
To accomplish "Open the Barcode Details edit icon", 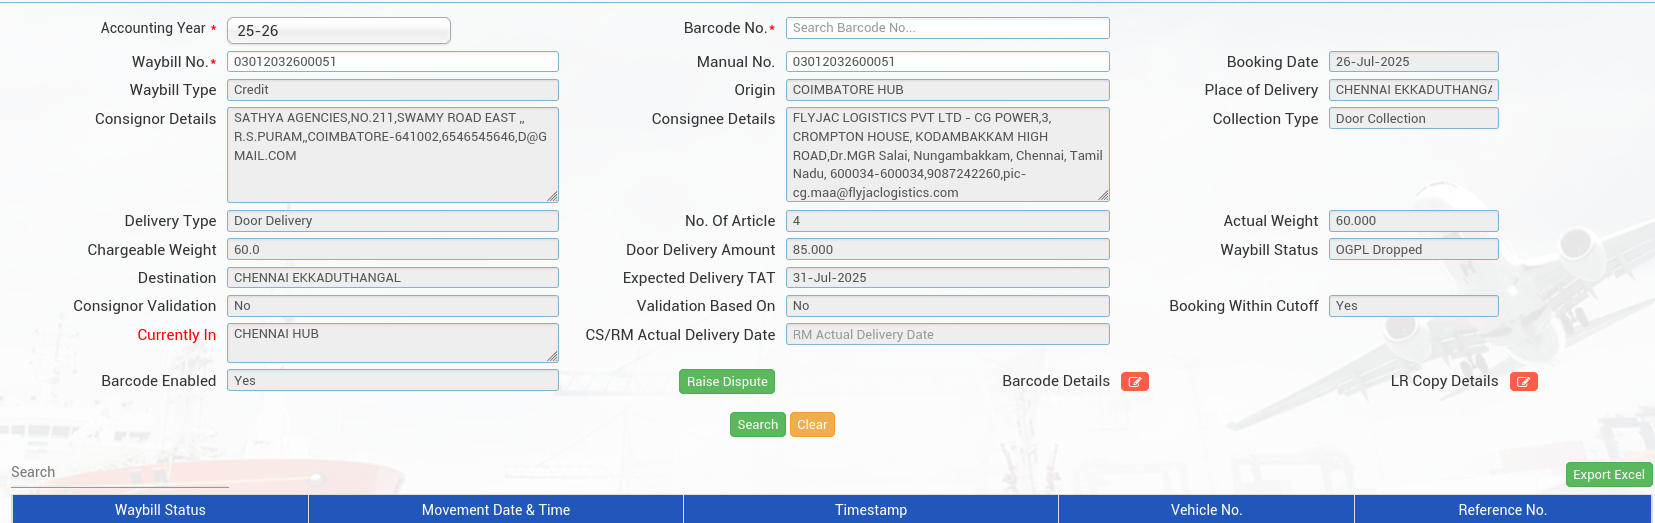I will click(1134, 381).
